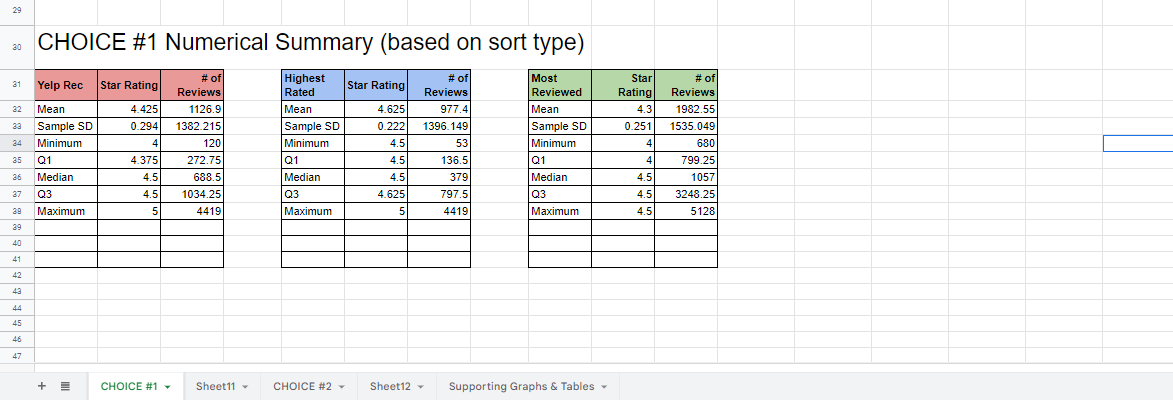Select the 'Yelp Rec' header cell
The image size is (1173, 400).
[66, 85]
